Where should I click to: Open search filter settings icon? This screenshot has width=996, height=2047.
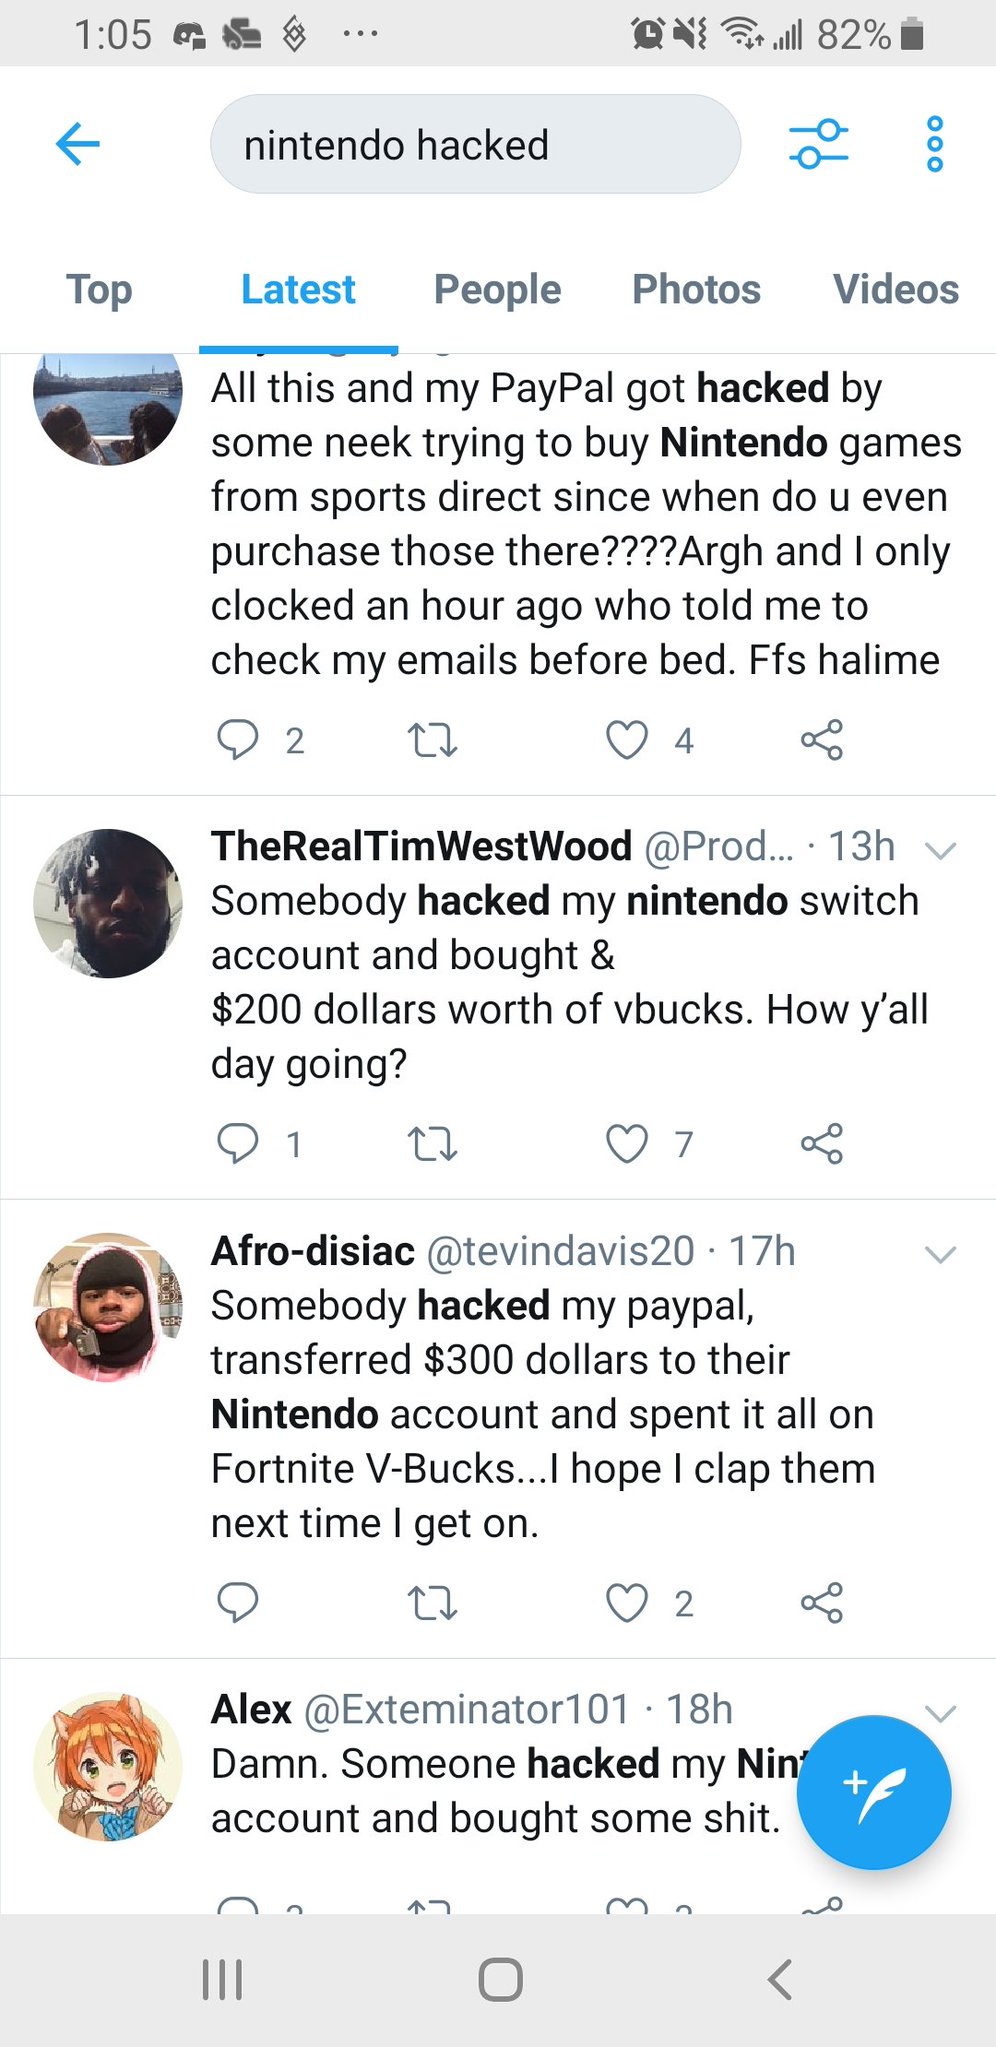click(818, 144)
